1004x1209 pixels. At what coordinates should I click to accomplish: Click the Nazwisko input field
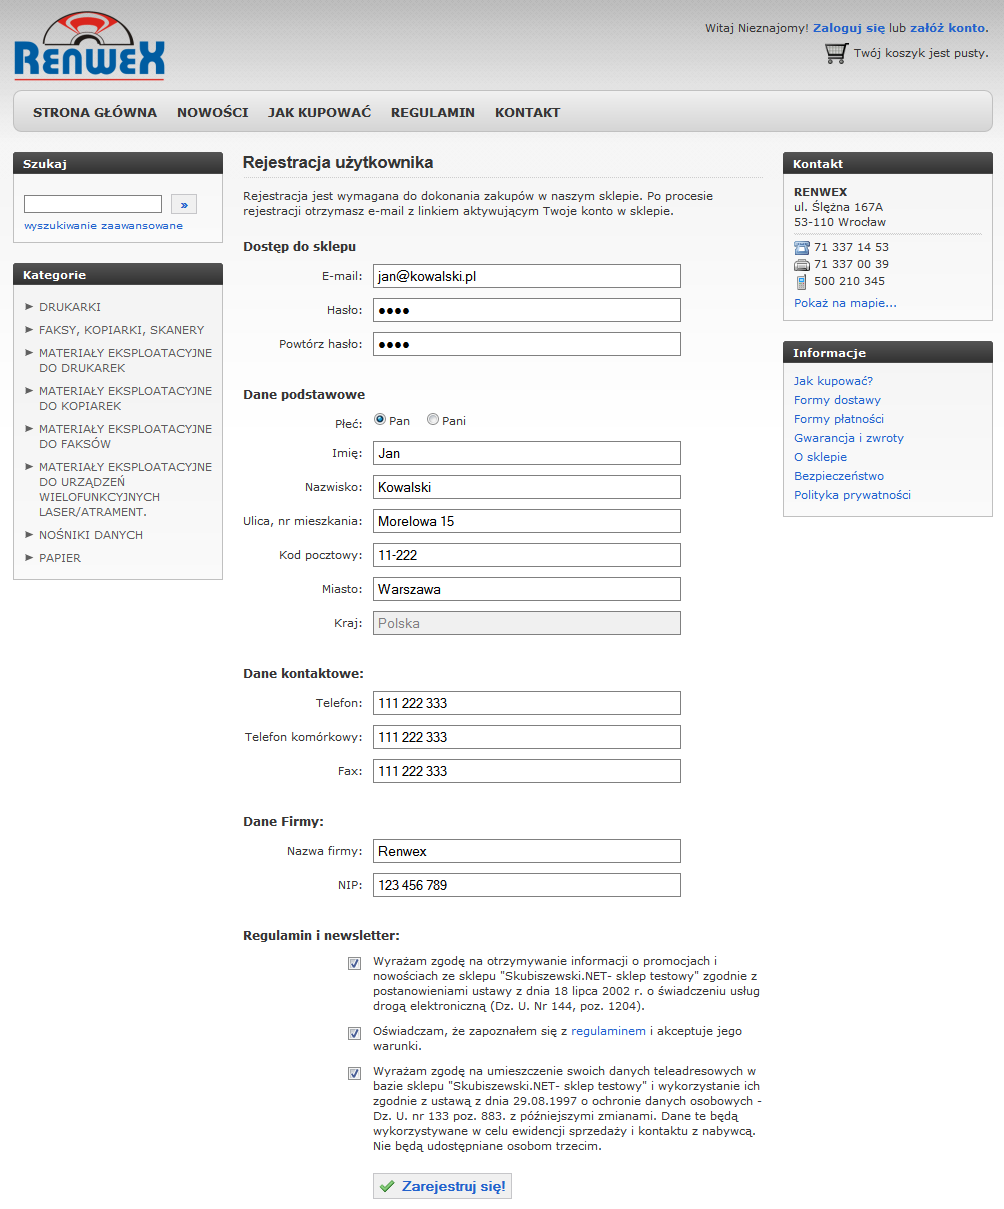(x=527, y=487)
